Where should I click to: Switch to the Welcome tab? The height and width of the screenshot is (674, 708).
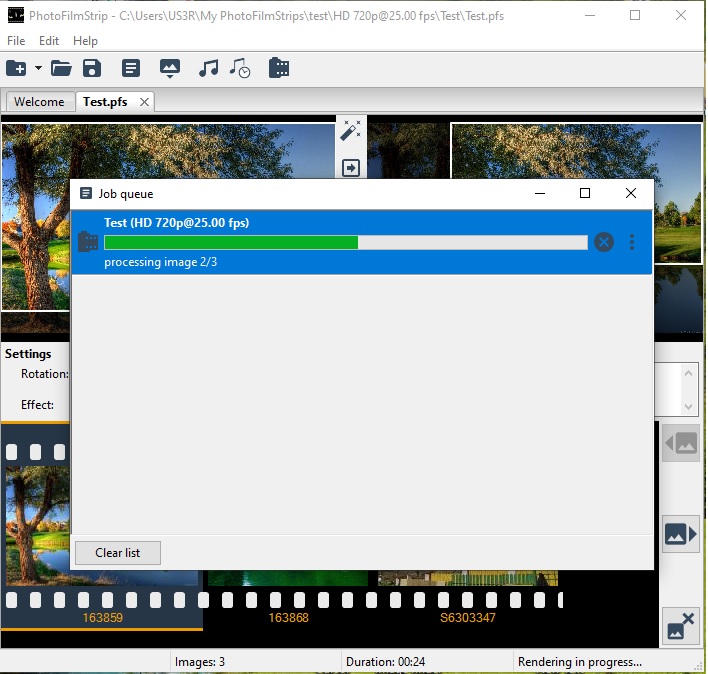[x=39, y=102]
